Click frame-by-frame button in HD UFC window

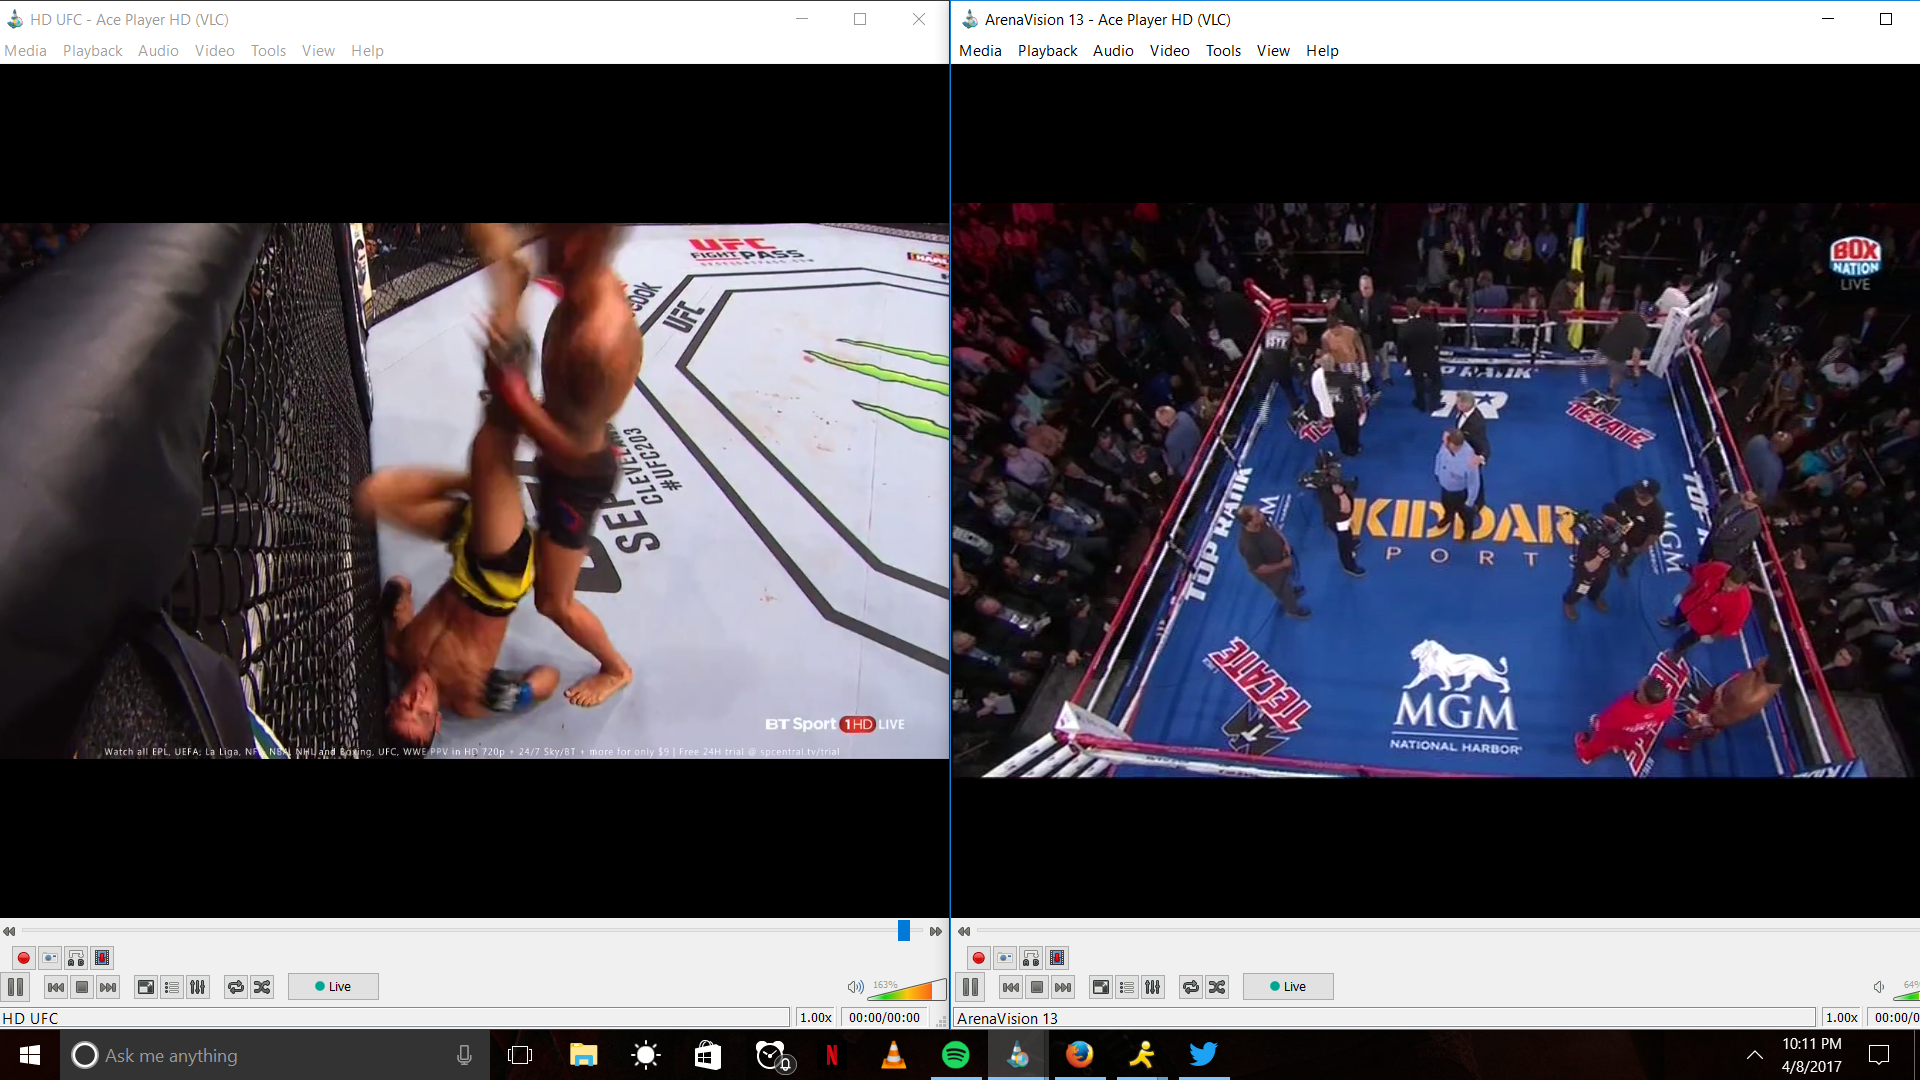[102, 958]
